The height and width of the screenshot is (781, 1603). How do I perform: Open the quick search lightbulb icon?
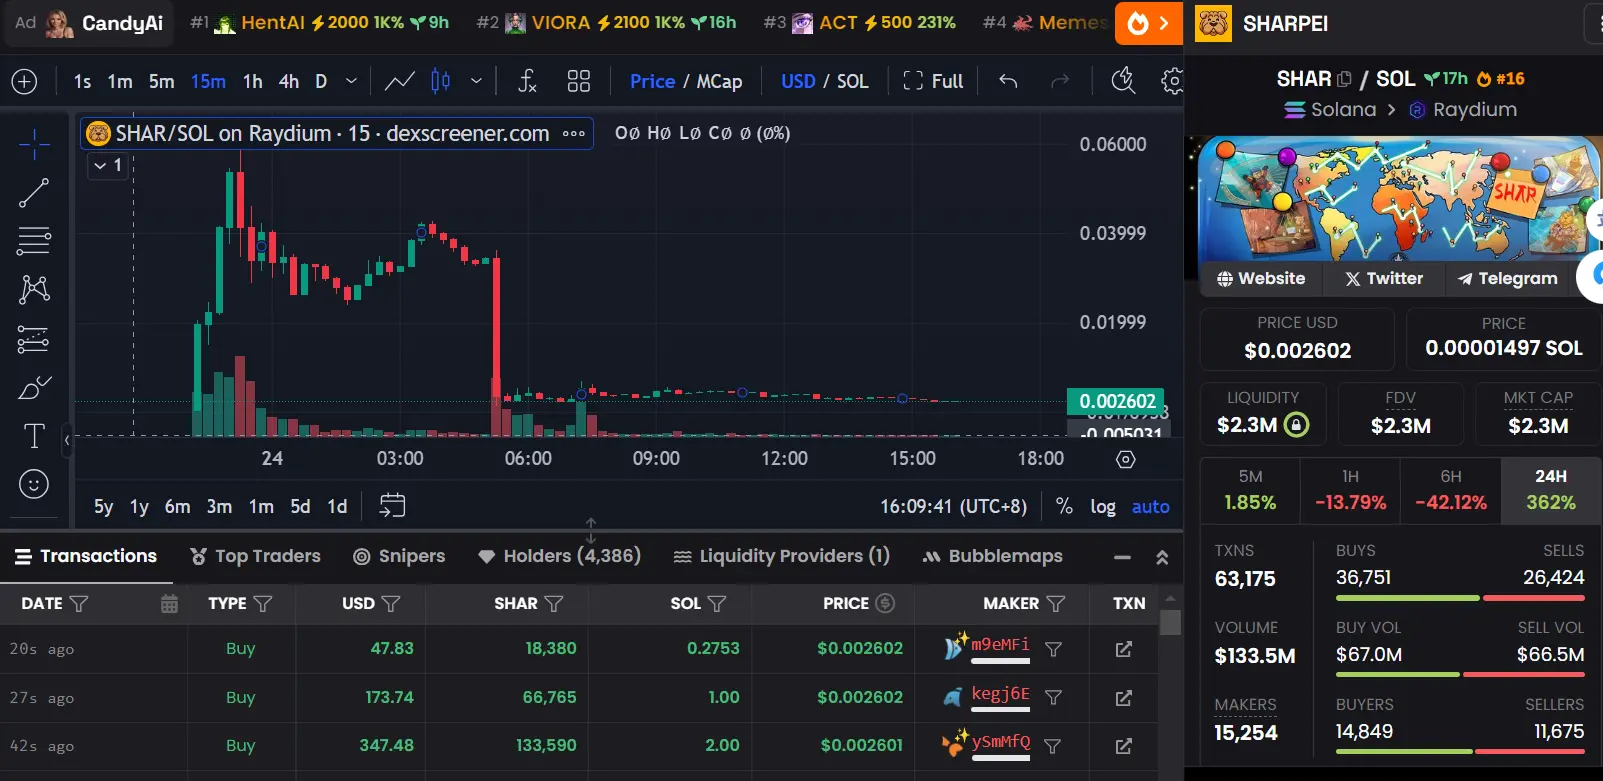[1123, 81]
